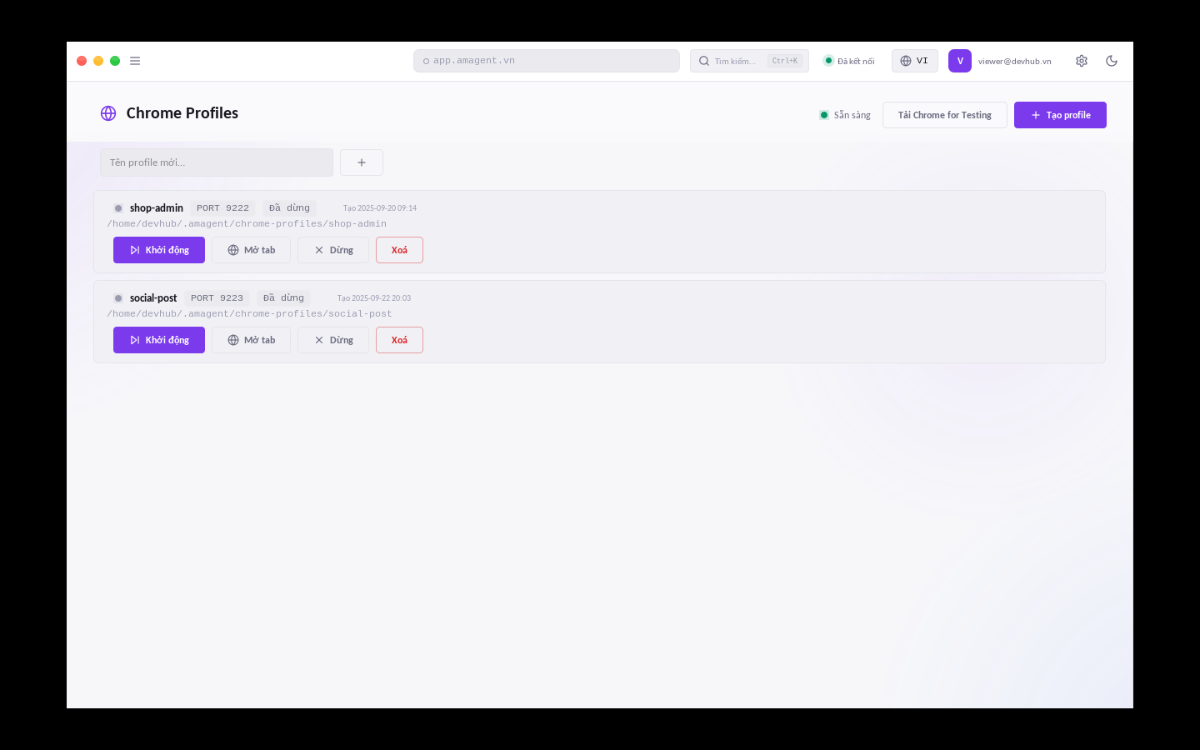Click the PORT 9222 badge
Image resolution: width=1200 pixels, height=750 pixels.
coord(222,208)
